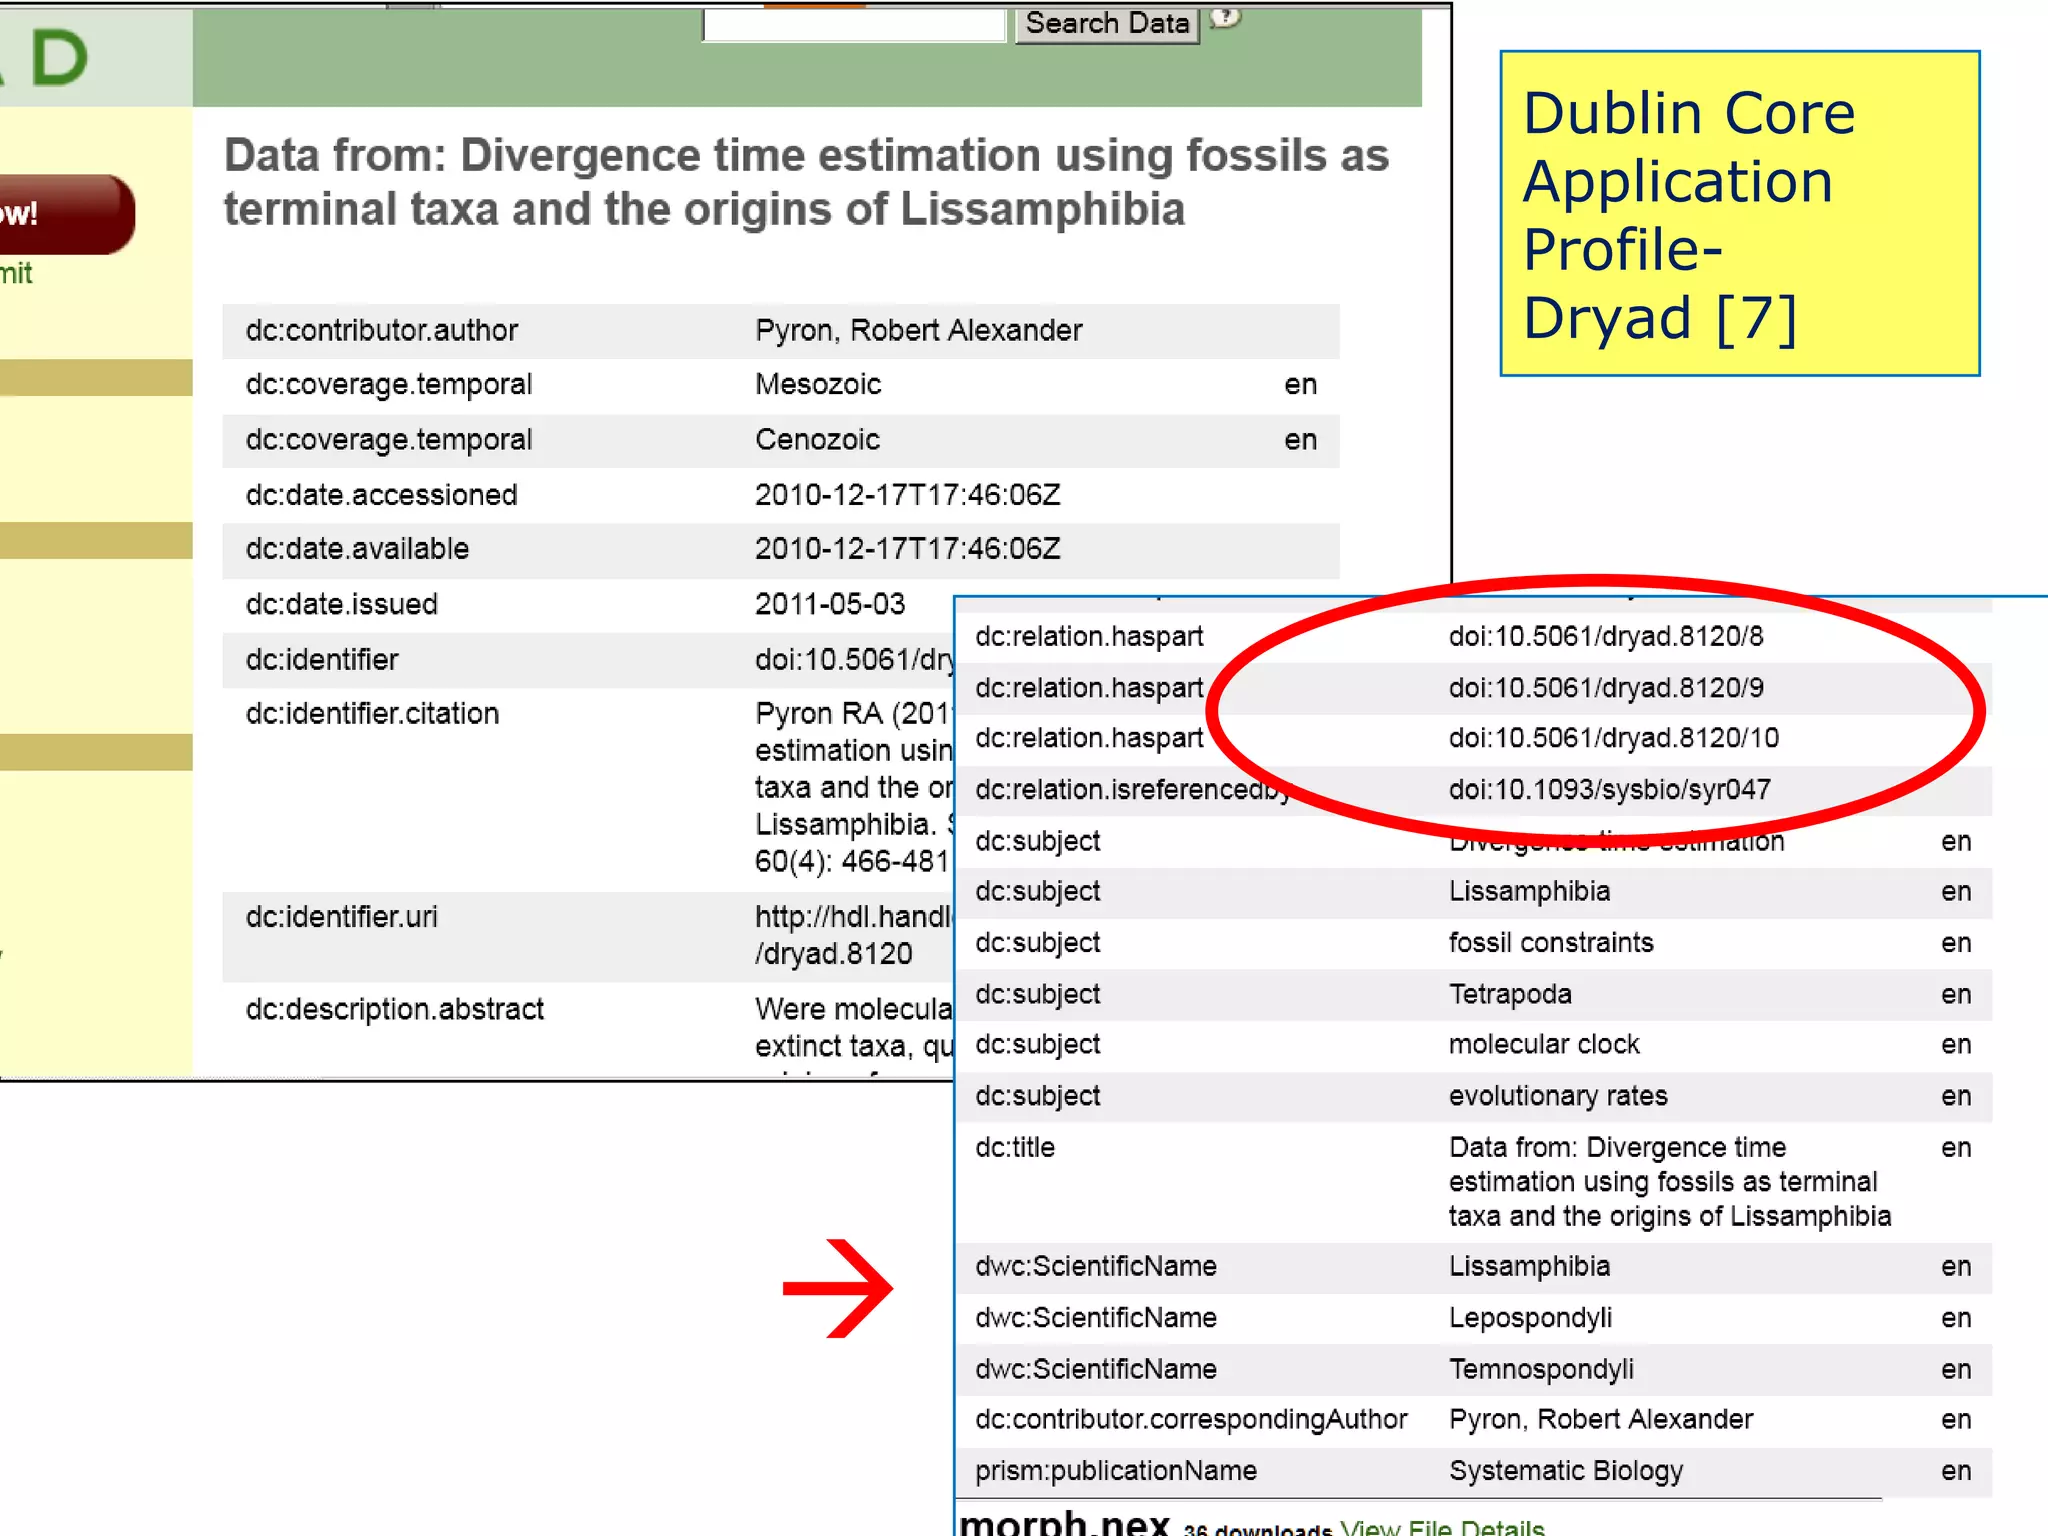Select the molecular clock subject
The height and width of the screenshot is (1536, 2048).
[1544, 1044]
